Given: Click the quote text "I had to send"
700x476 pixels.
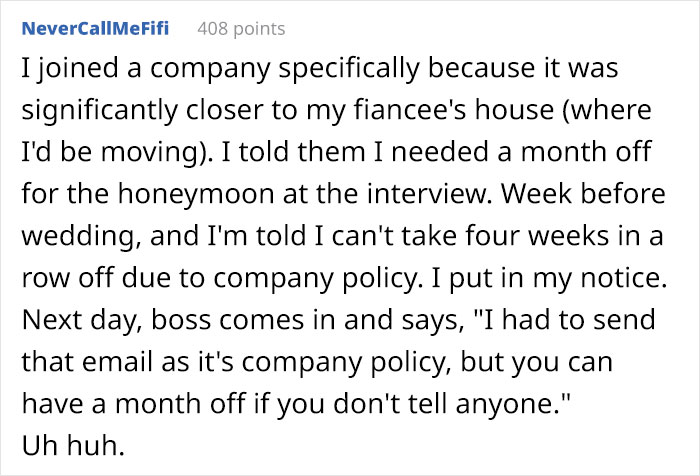Looking at the screenshot, I should click(544, 316).
